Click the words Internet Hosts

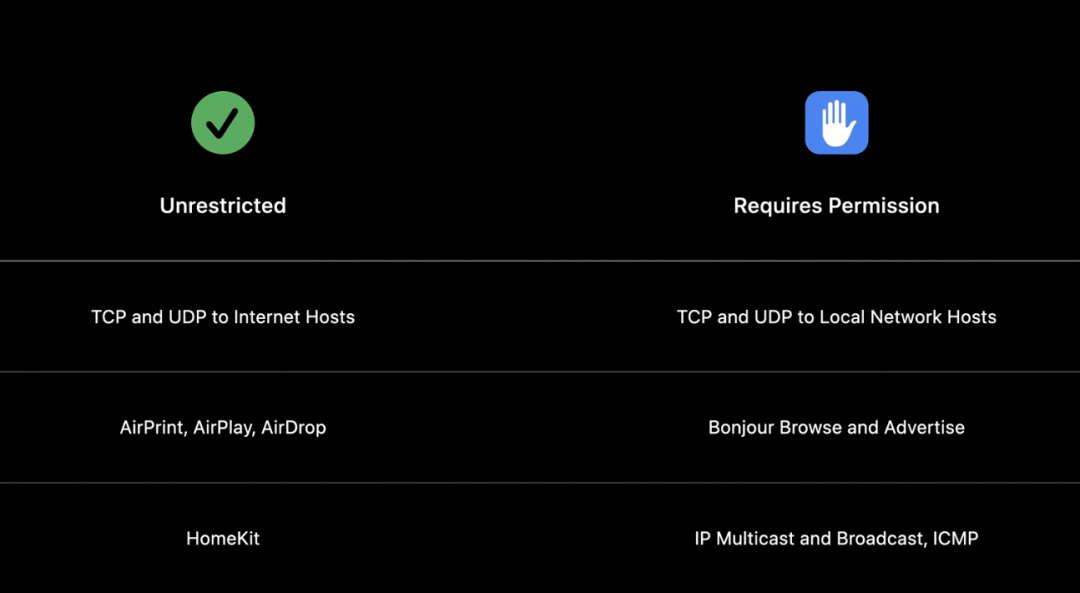click(294, 317)
